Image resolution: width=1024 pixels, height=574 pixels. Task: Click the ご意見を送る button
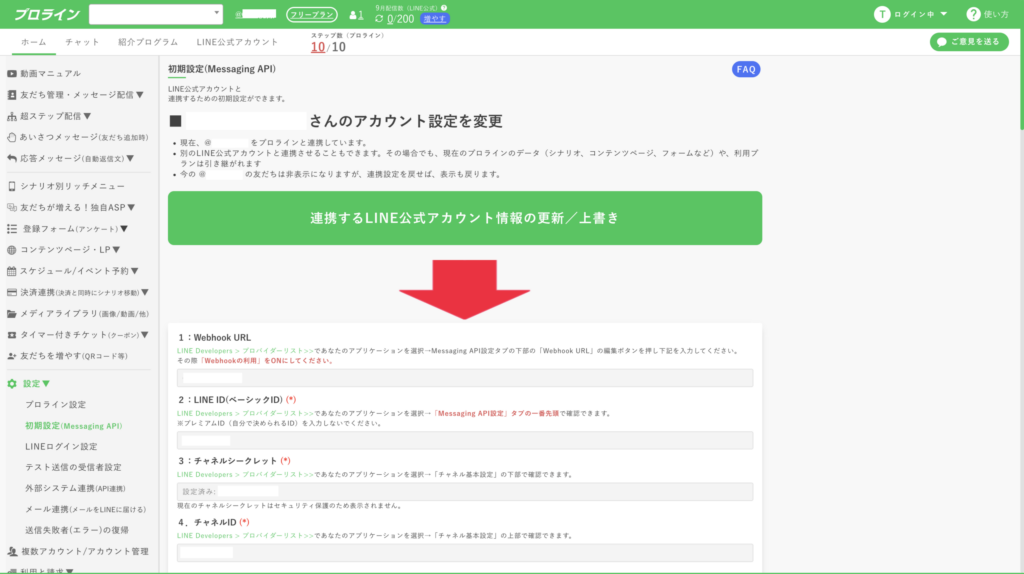click(969, 42)
